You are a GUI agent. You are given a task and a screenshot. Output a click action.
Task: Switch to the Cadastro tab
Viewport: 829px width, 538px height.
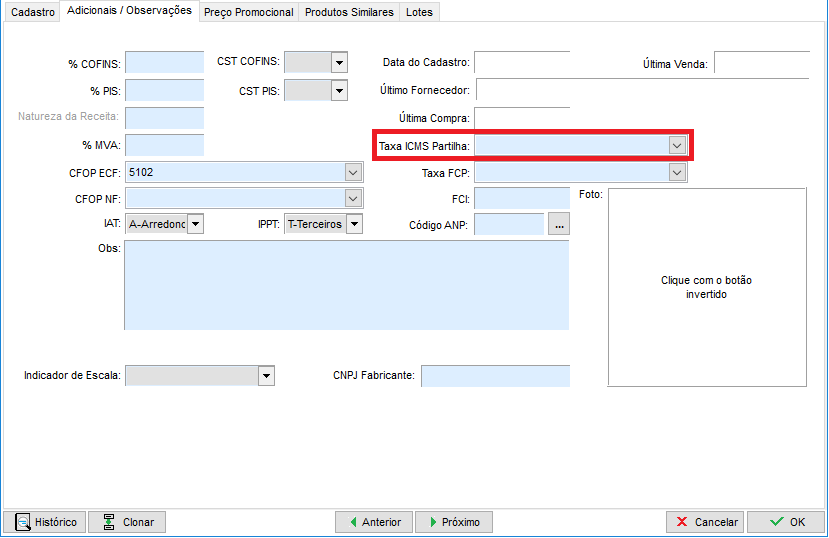(x=32, y=12)
